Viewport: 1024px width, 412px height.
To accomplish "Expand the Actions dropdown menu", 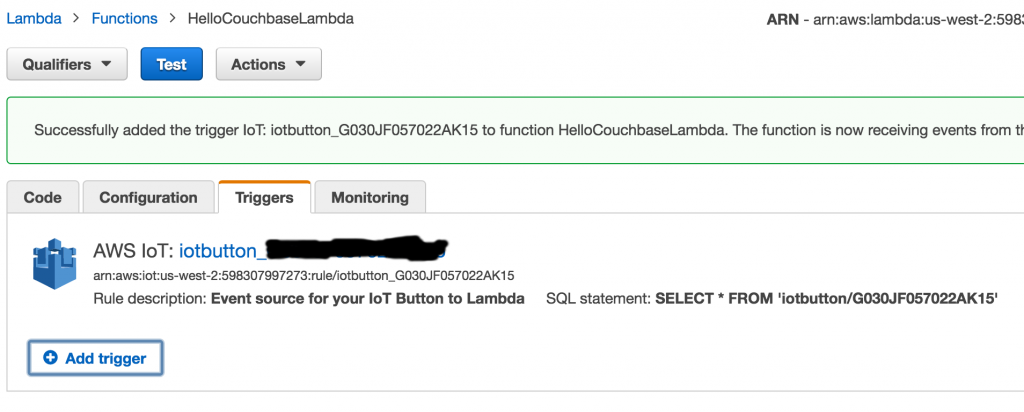I will [x=268, y=64].
